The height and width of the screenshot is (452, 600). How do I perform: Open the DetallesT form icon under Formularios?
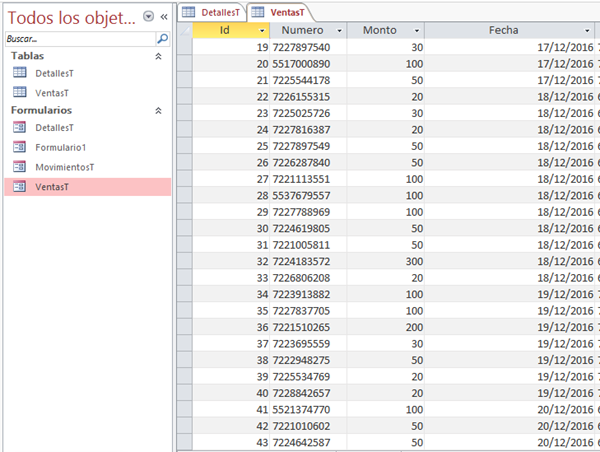[x=18, y=128]
